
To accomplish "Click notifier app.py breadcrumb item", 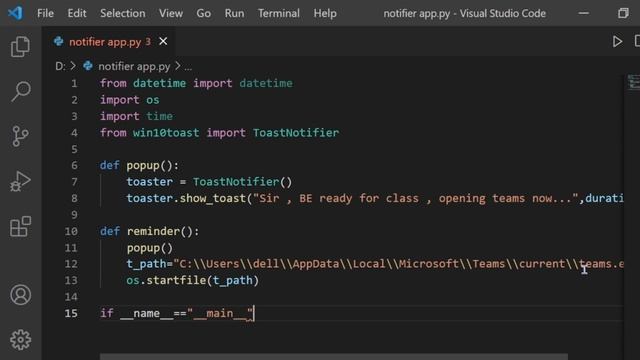I will [x=134, y=66].
